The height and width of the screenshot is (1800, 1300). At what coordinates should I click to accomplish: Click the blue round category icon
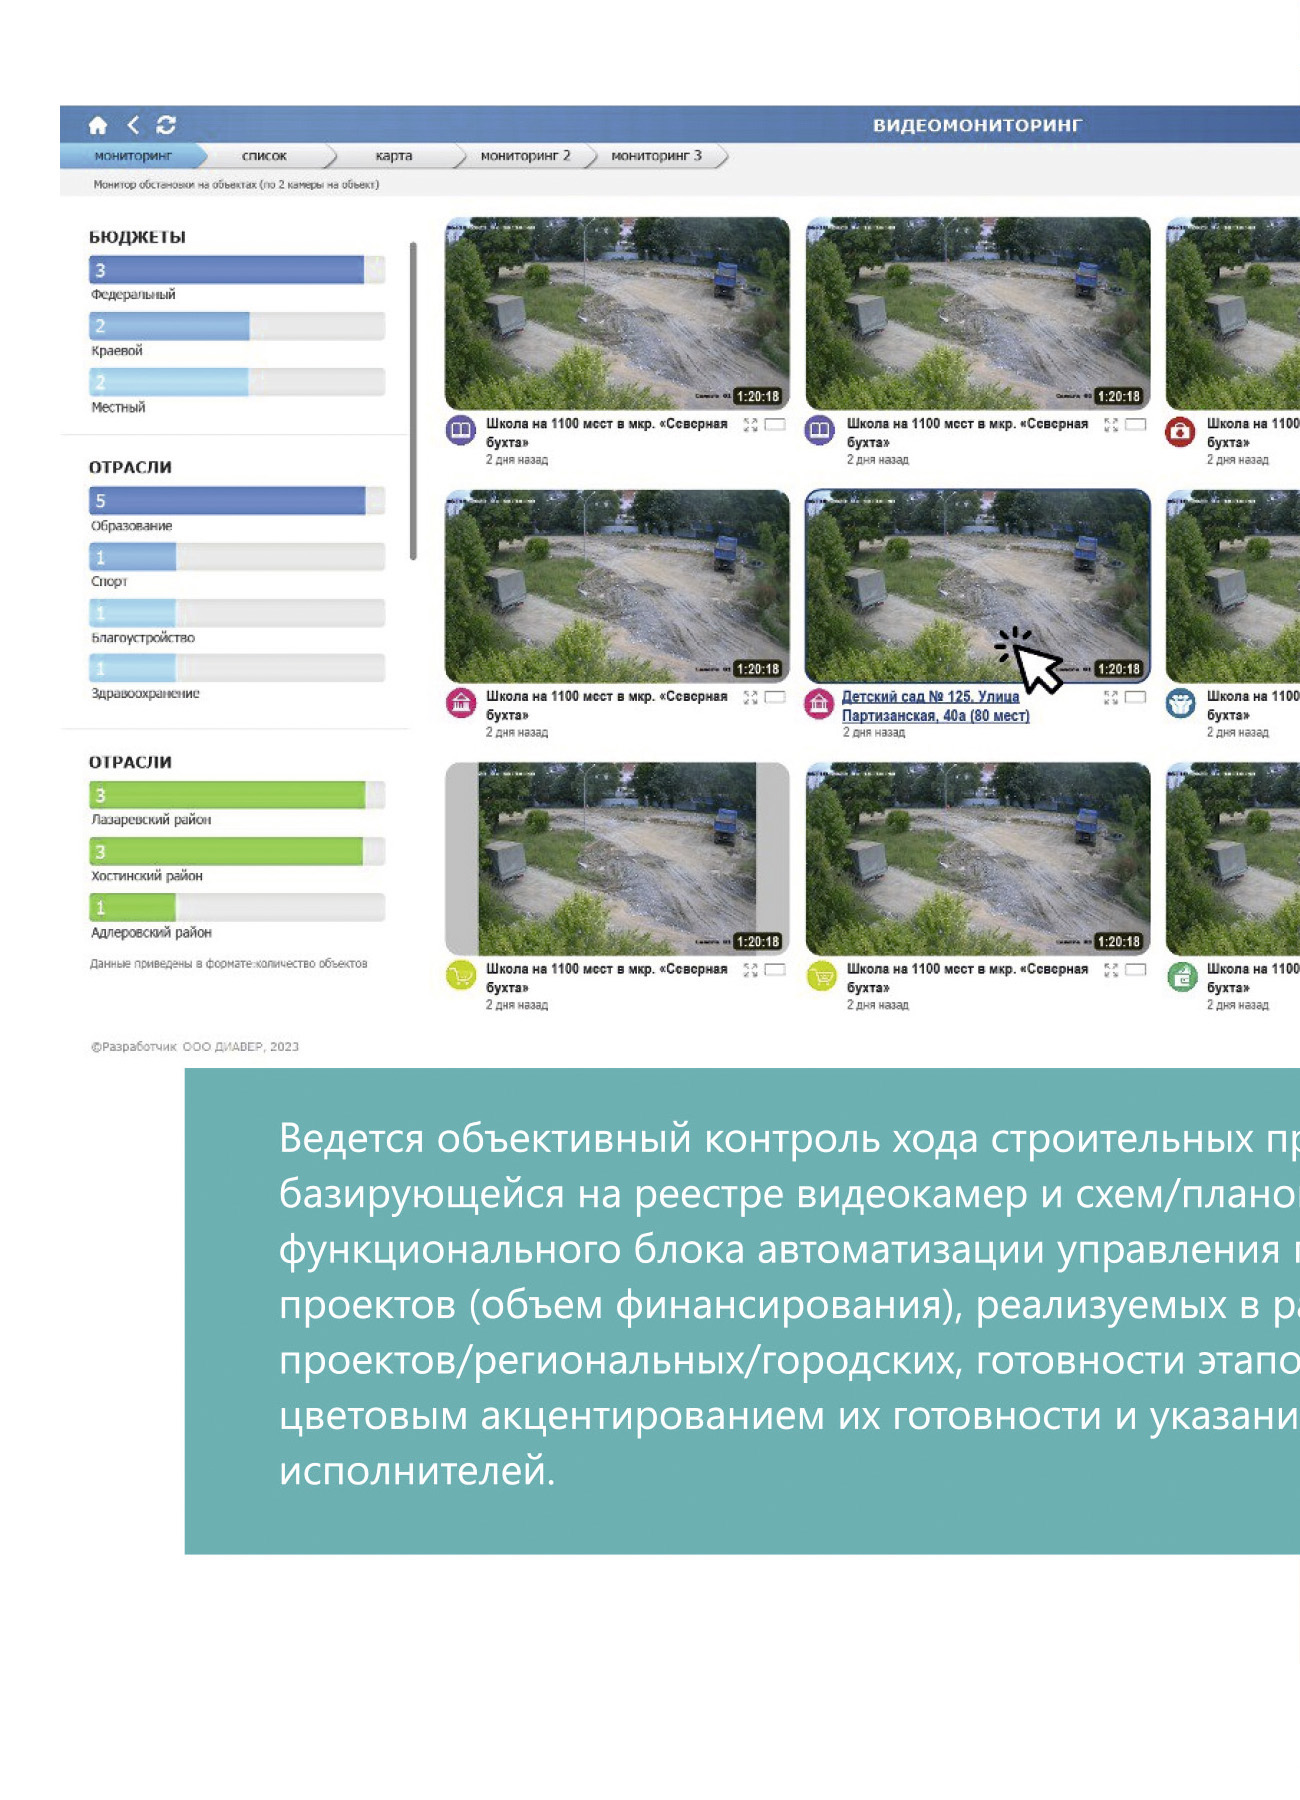[x=1180, y=704]
